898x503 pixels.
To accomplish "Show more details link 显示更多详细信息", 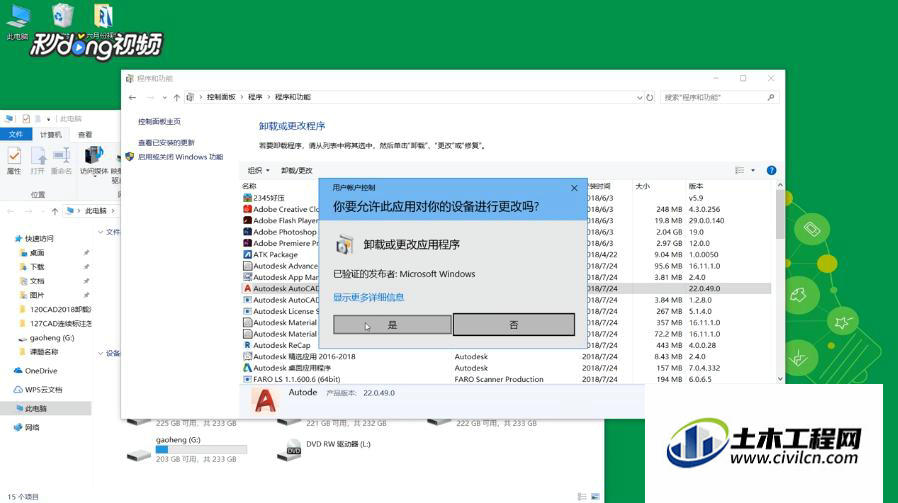I will click(x=369, y=297).
